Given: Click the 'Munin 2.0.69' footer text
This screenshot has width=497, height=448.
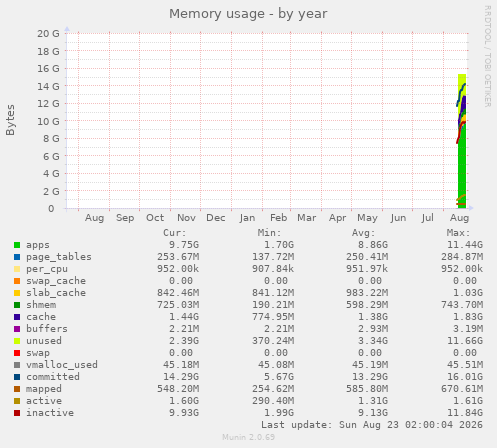Looking at the screenshot, I should click(249, 437).
